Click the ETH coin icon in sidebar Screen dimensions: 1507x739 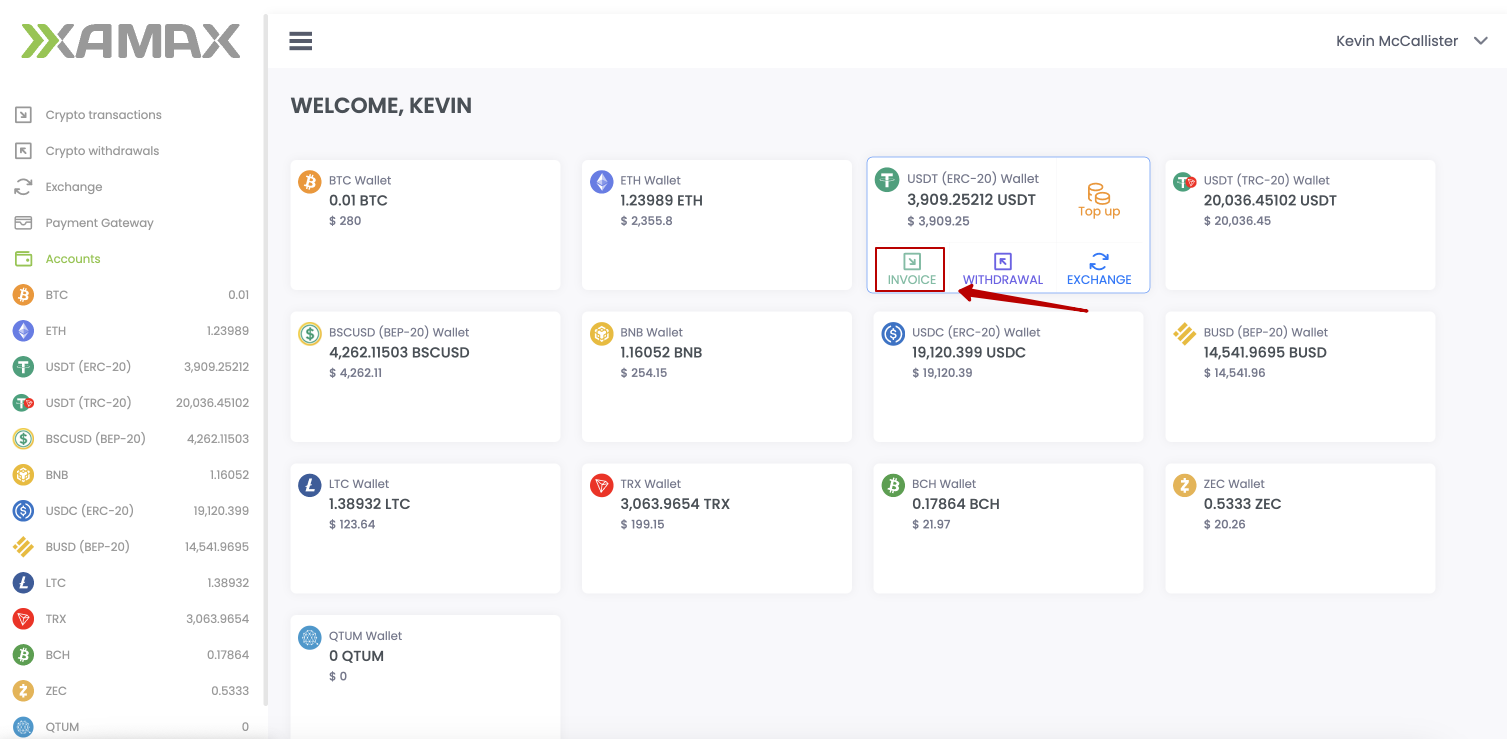coord(23,331)
